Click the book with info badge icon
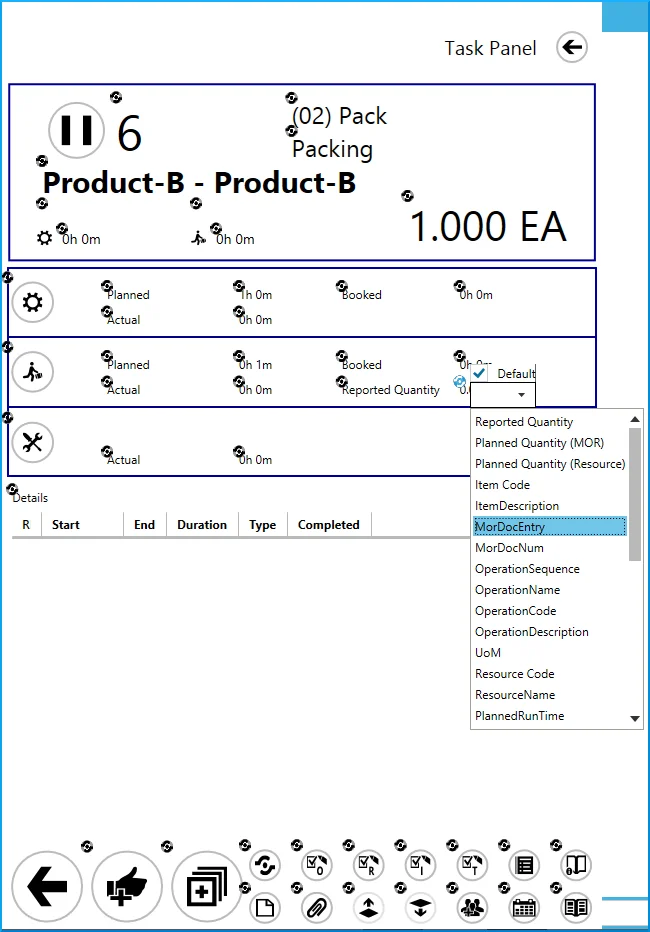650x932 pixels. (576, 865)
